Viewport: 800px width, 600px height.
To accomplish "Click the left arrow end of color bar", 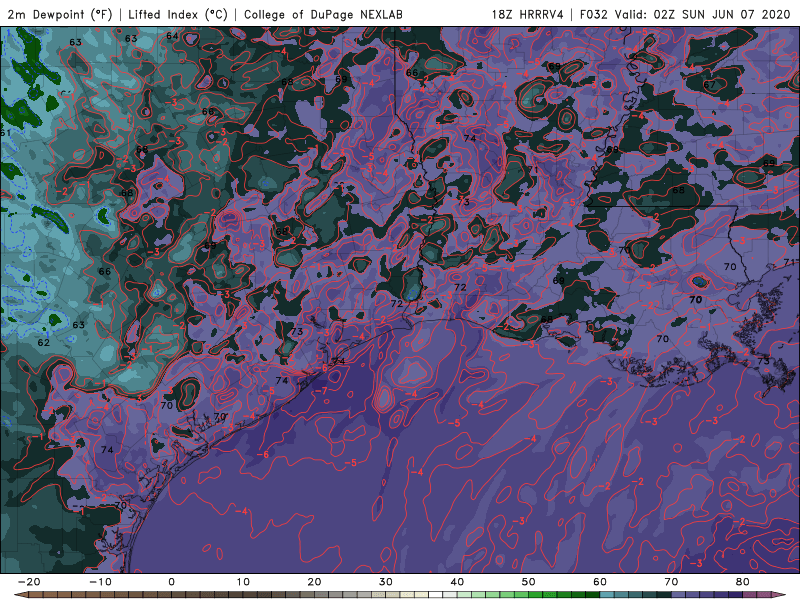I will tap(21, 595).
